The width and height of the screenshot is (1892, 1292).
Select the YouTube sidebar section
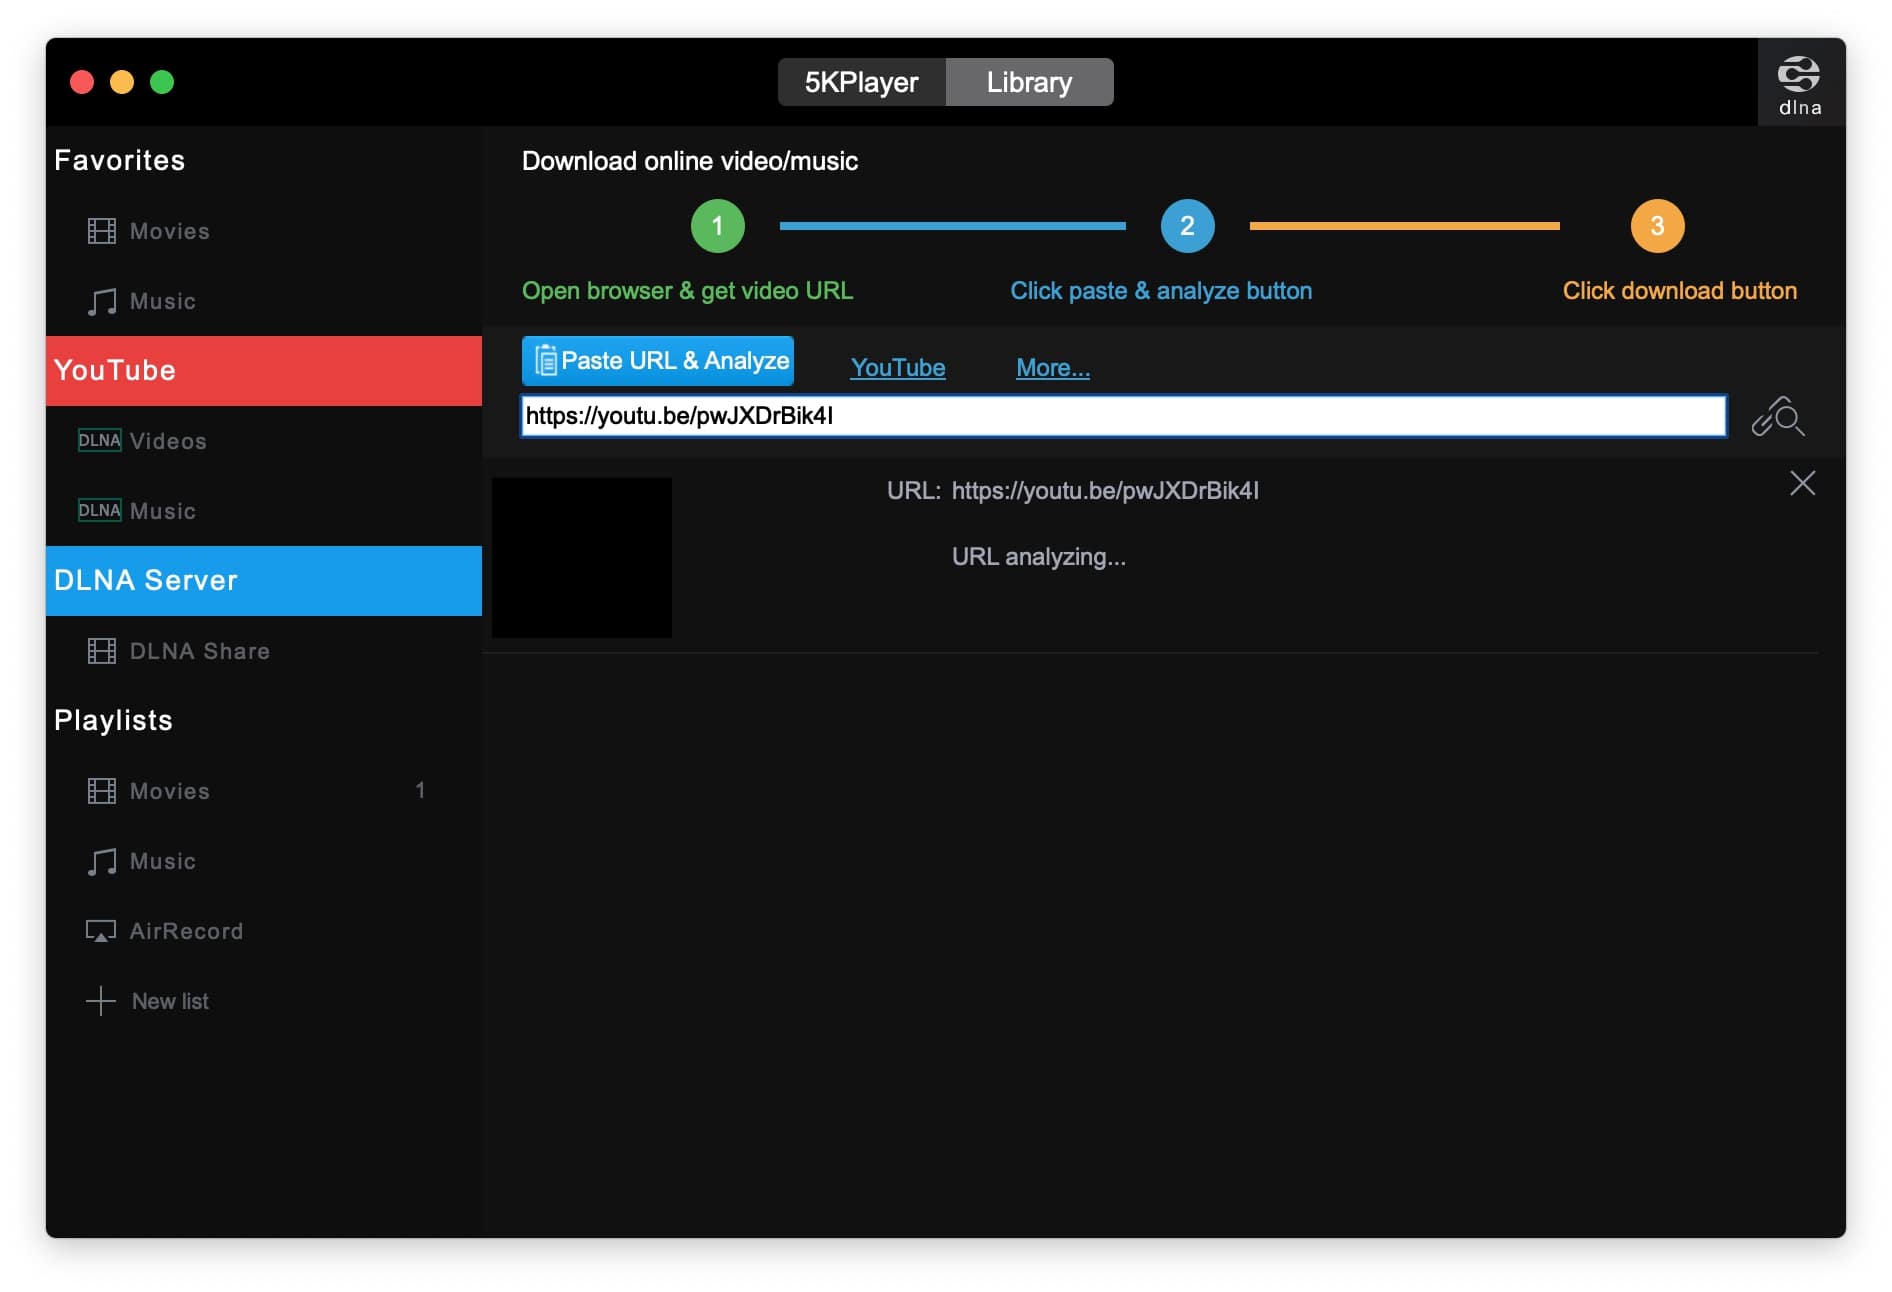tap(264, 371)
